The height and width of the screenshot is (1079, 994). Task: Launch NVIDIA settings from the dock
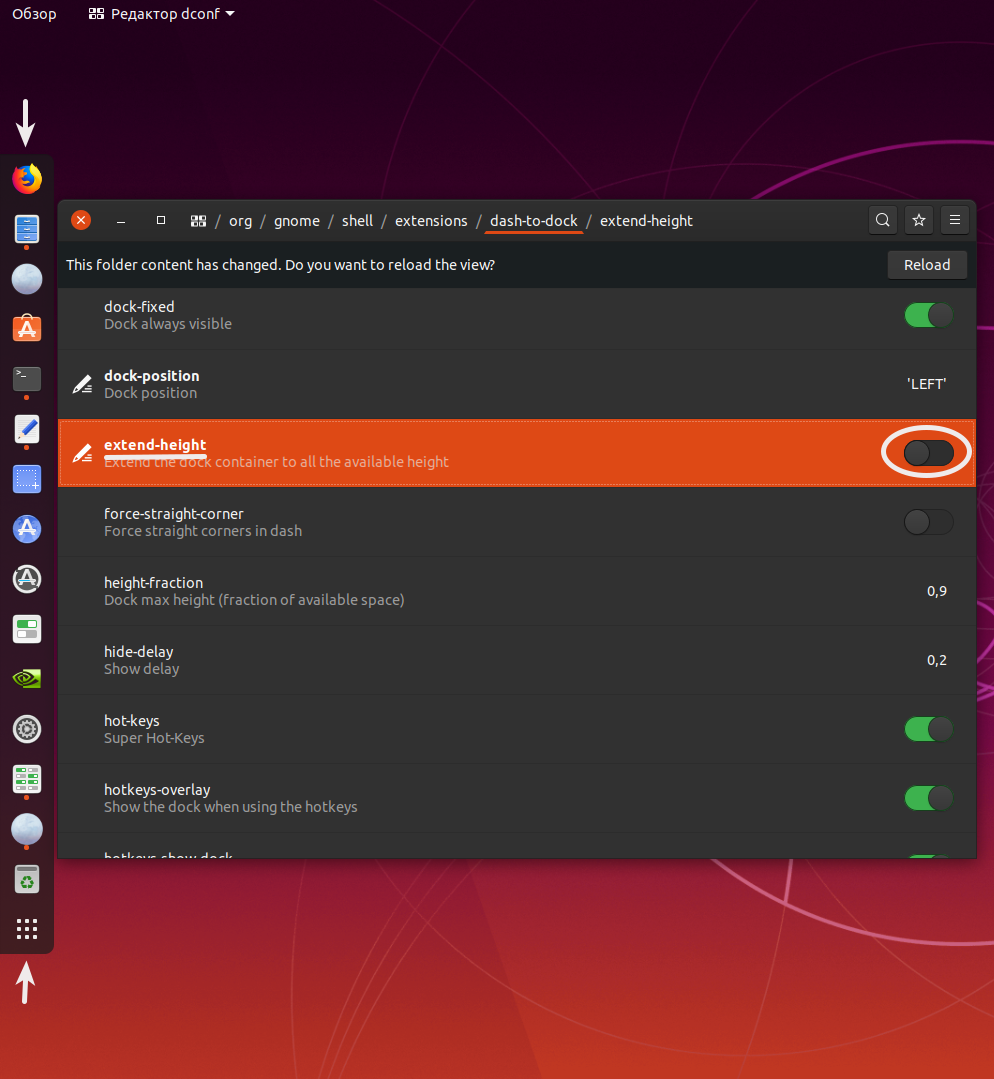click(27, 679)
